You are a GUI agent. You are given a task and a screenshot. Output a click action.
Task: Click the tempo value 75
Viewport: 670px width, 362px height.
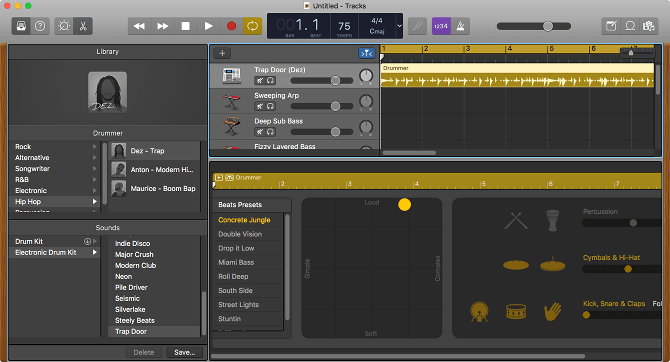click(x=344, y=26)
